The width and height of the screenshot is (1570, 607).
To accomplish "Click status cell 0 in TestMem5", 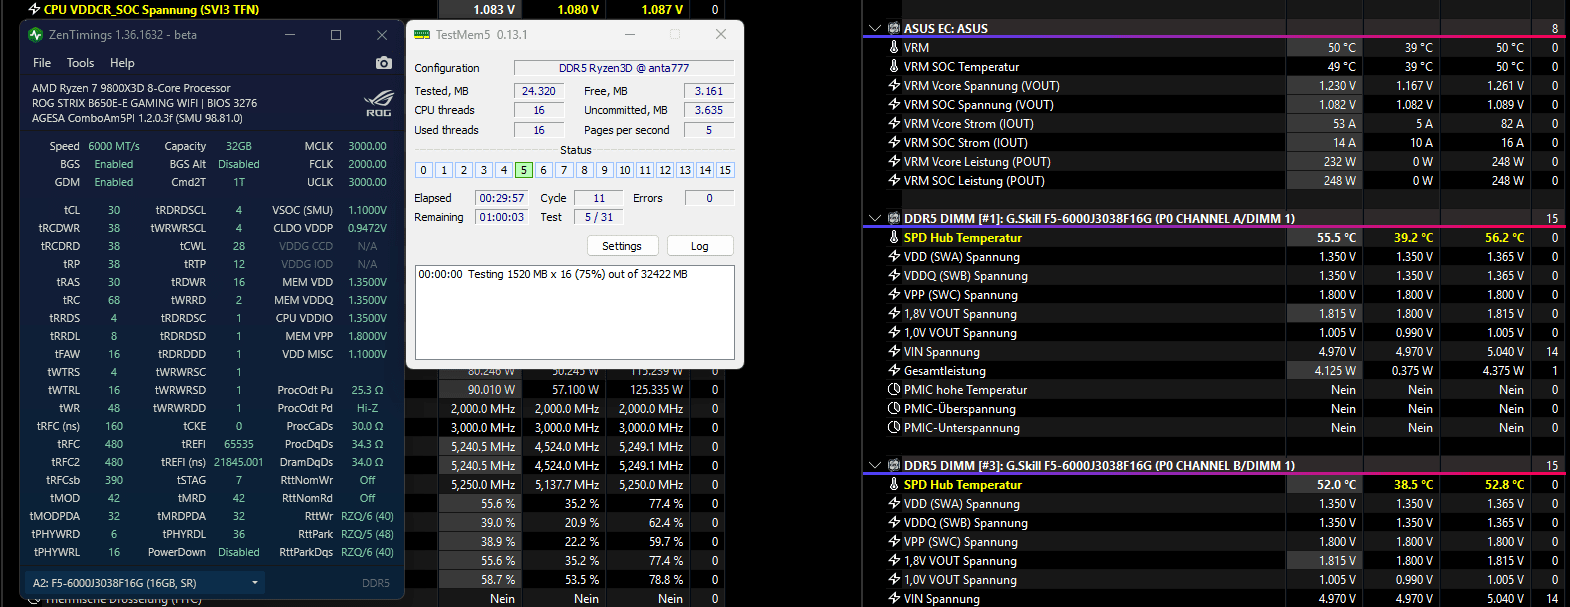I will coord(424,170).
